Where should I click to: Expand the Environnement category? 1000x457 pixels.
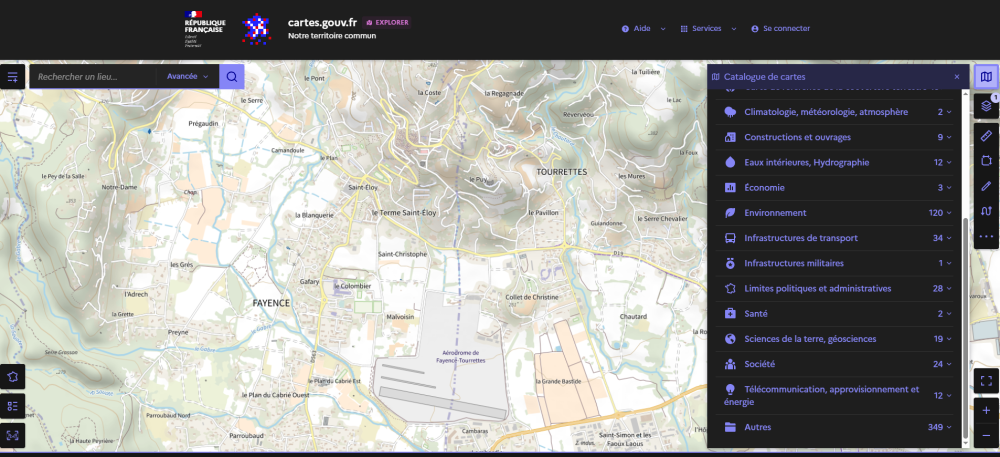(837, 213)
